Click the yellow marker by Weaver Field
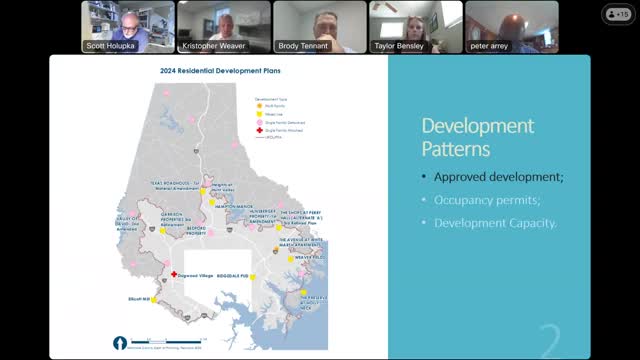Viewport: 640px width, 360px height. (x=291, y=259)
